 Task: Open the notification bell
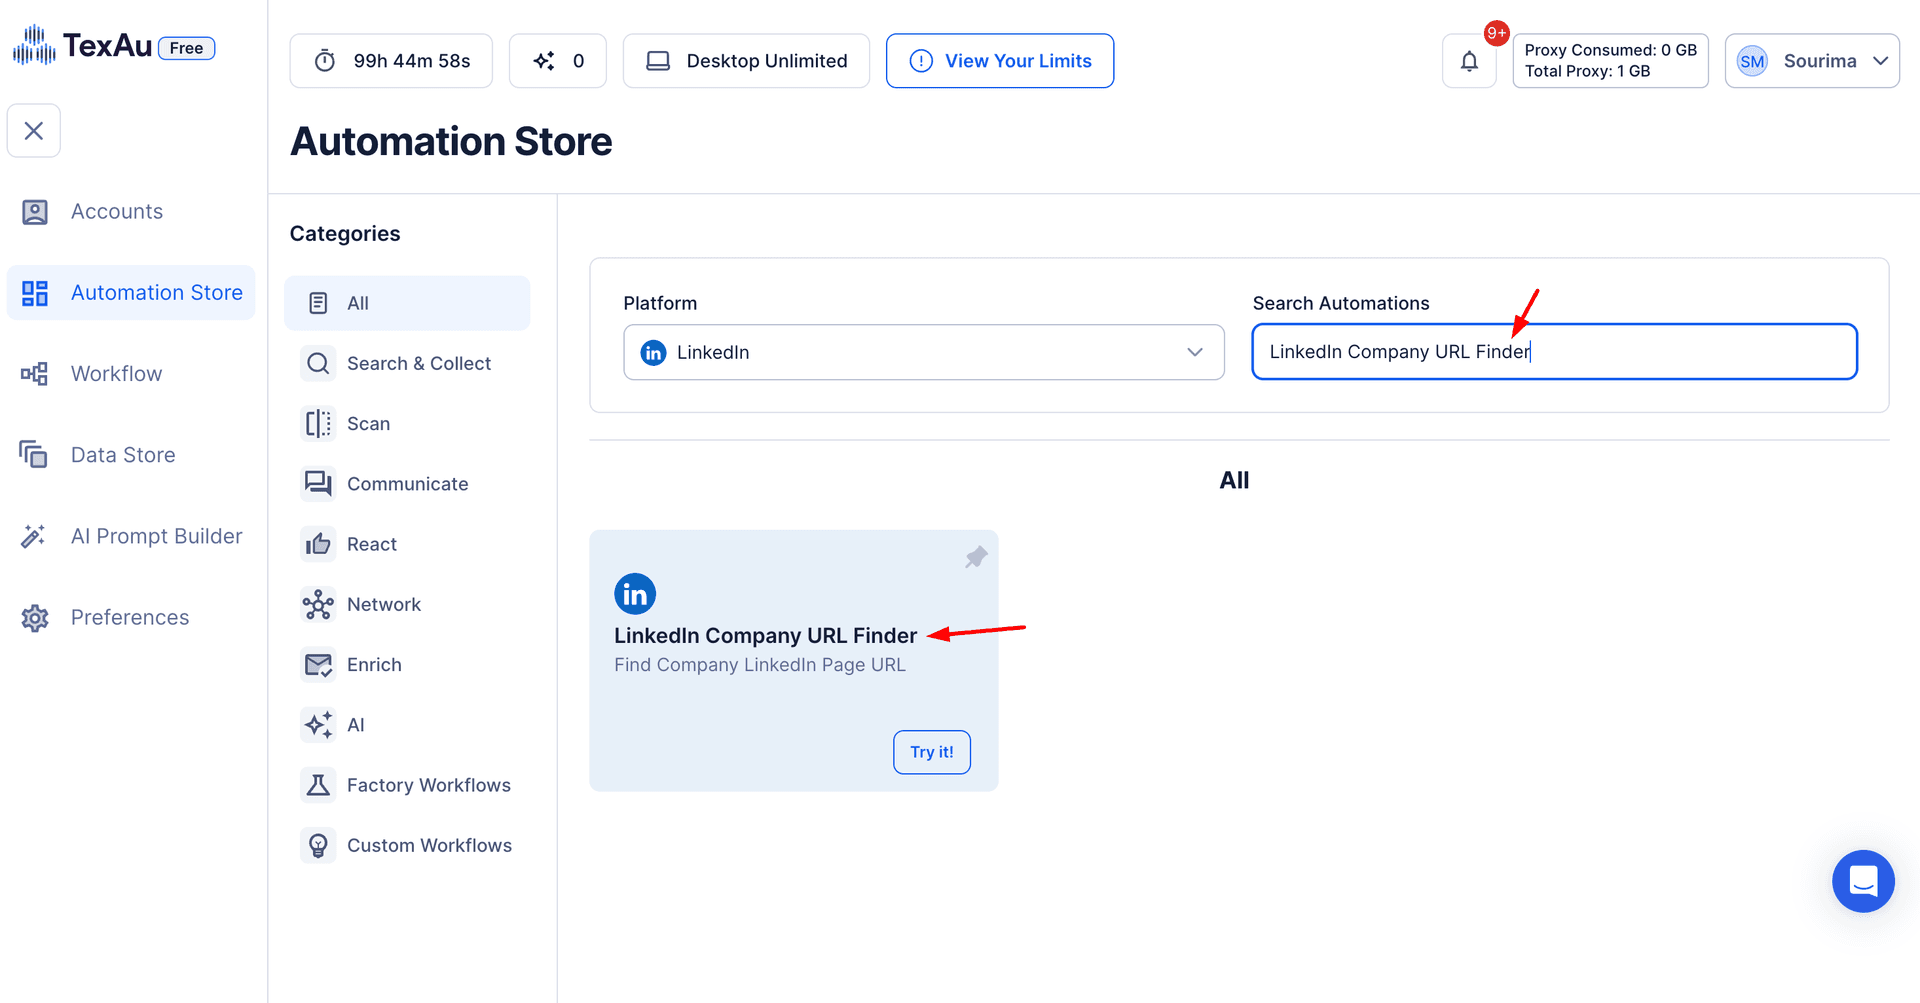pyautogui.click(x=1469, y=61)
